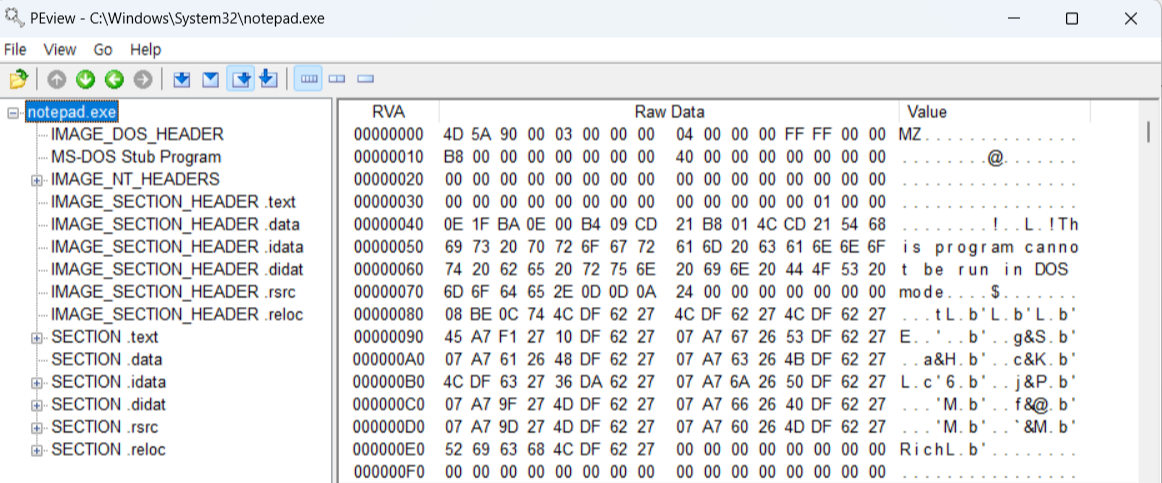Open the Help menu
Screen dimensions: 1162x483
(145, 50)
